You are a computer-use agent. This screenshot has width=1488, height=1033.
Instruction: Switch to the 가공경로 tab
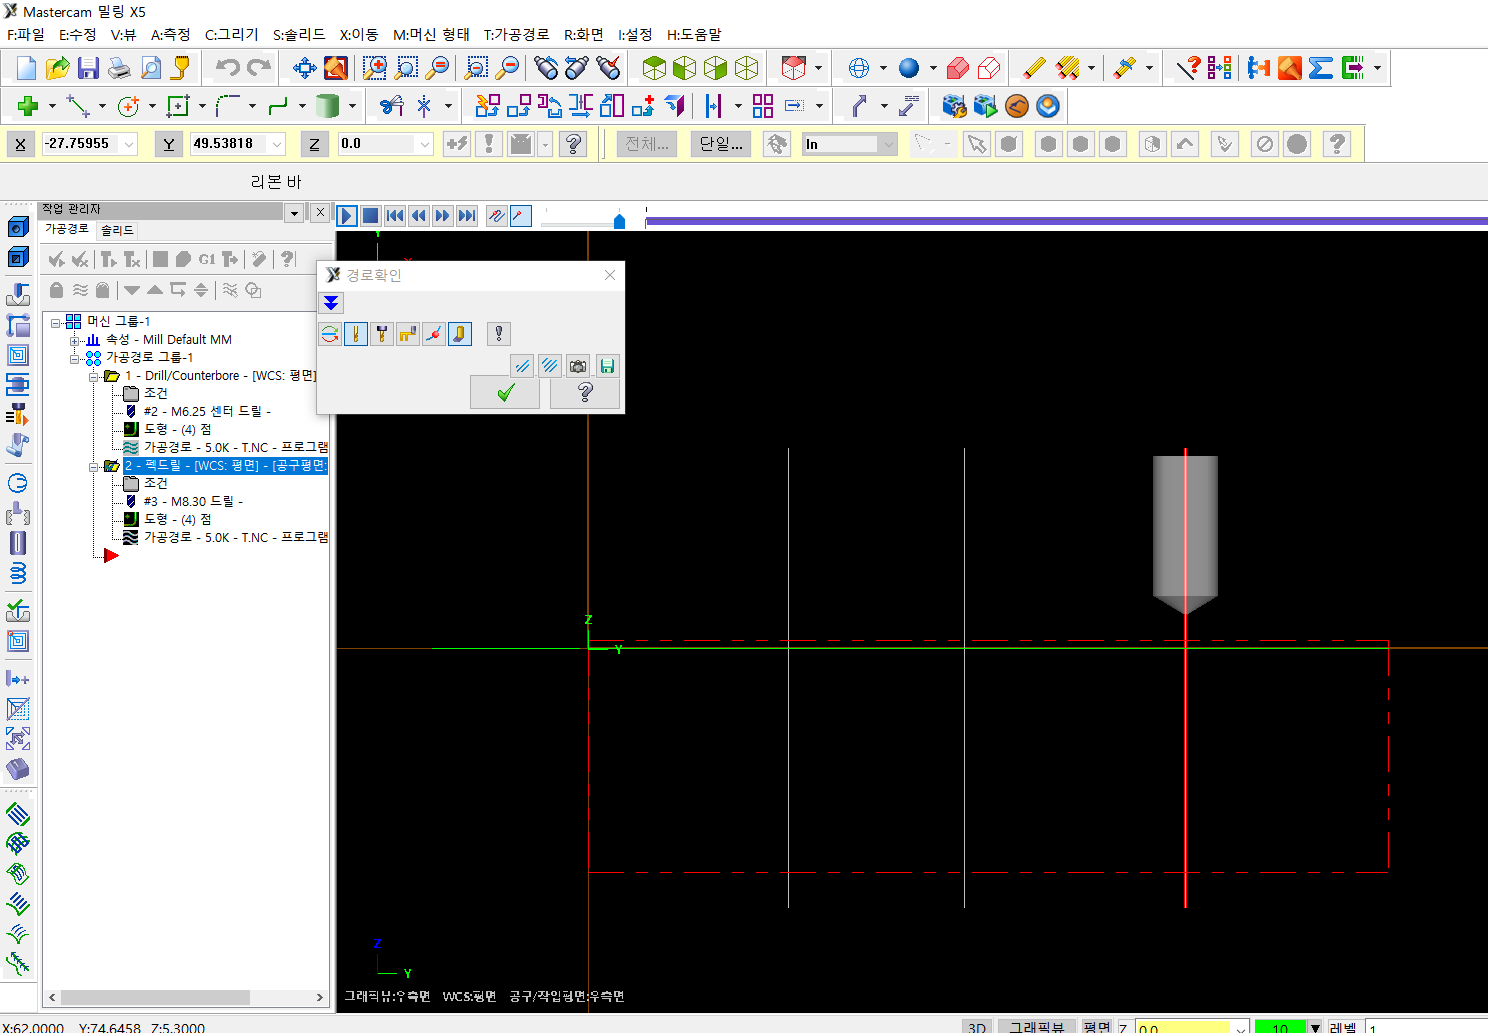point(67,229)
